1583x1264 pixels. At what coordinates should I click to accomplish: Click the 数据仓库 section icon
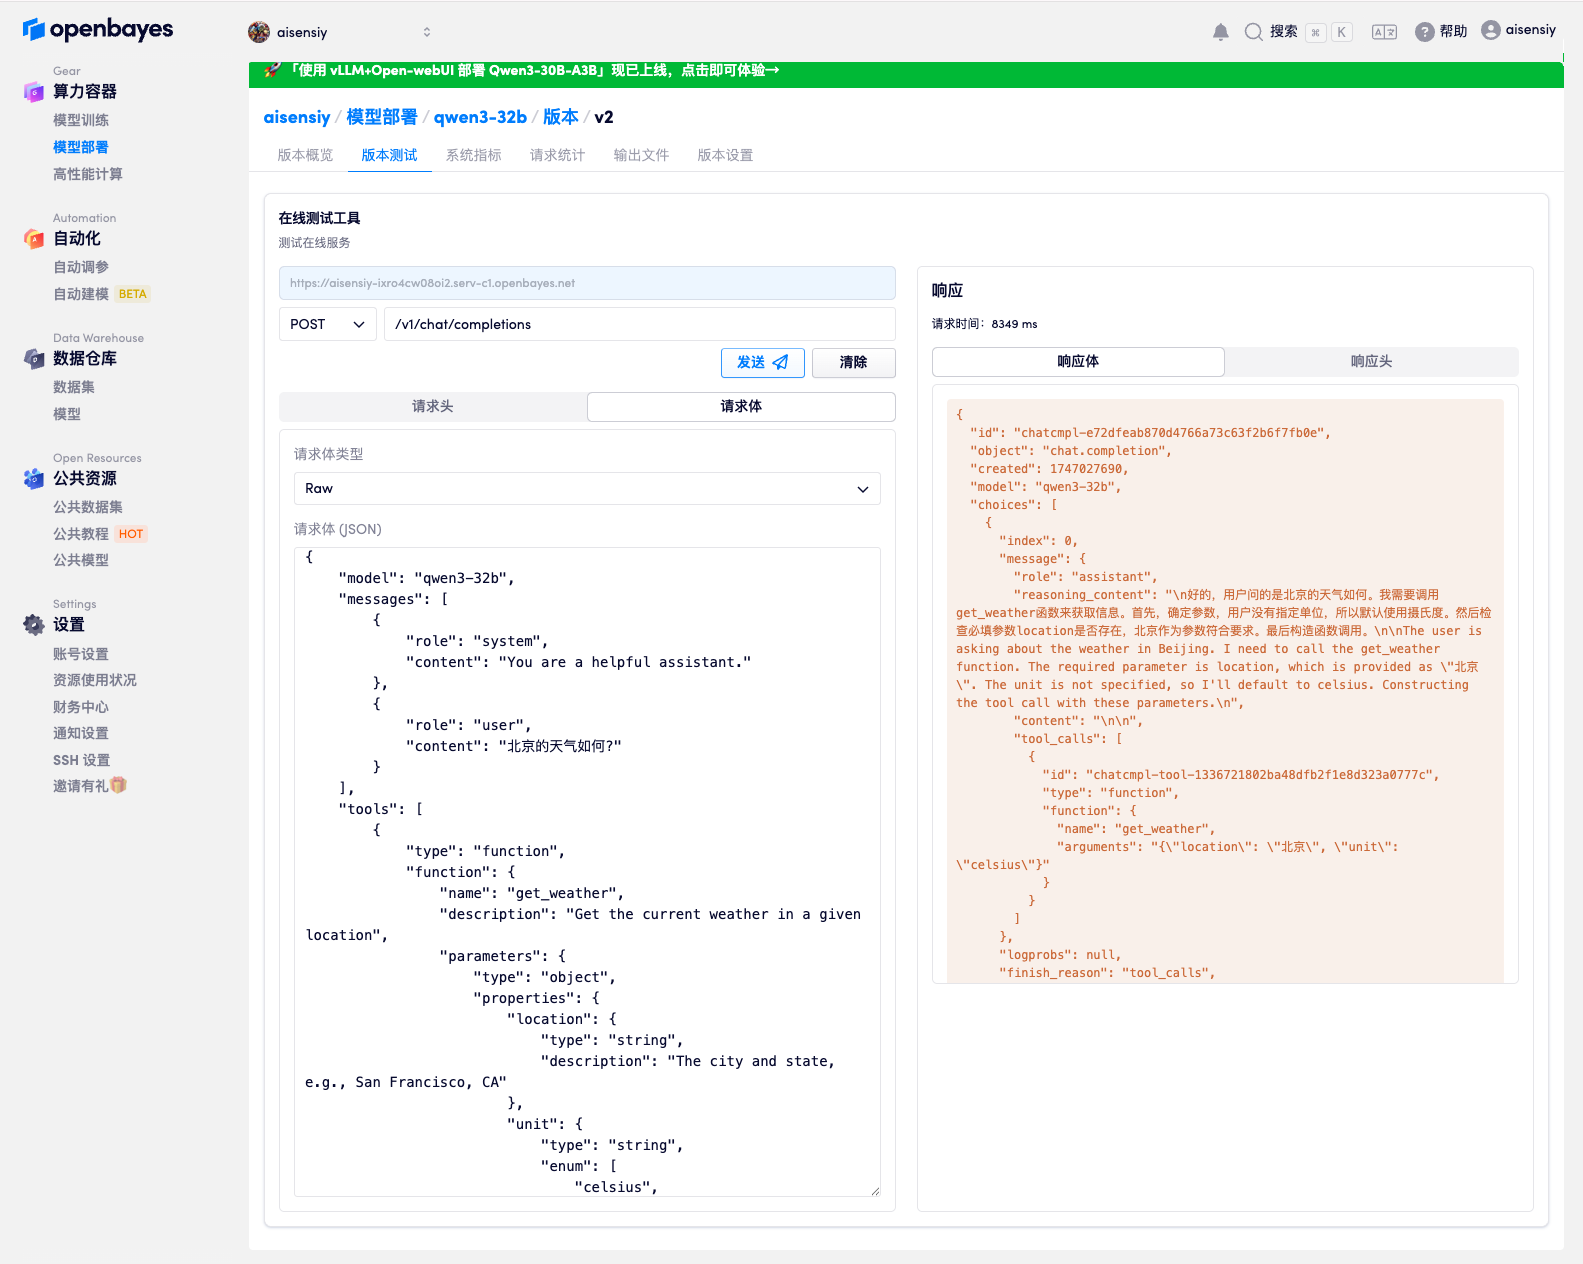pos(34,359)
